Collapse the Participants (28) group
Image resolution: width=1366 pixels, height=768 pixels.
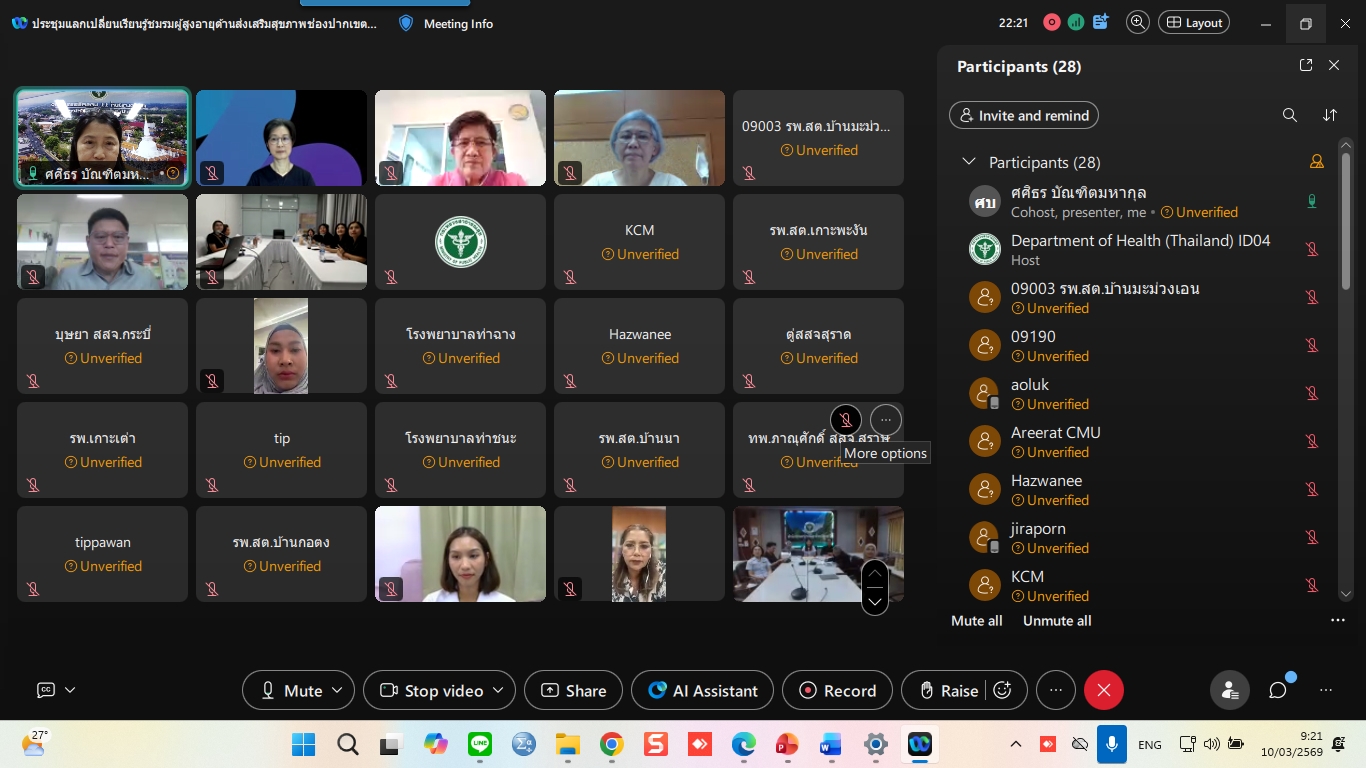tap(968, 162)
